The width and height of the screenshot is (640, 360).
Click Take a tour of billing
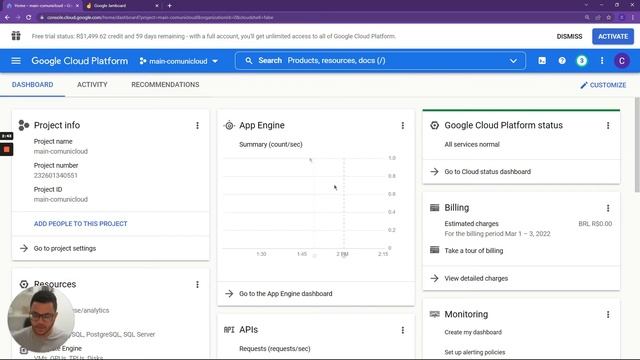pyautogui.click(x=473, y=251)
